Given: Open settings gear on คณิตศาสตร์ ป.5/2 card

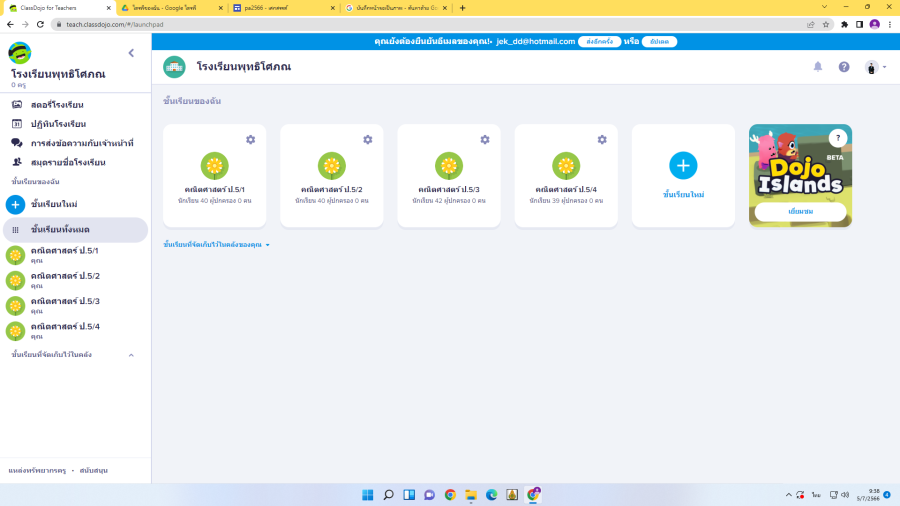Looking at the screenshot, I should point(368,139).
